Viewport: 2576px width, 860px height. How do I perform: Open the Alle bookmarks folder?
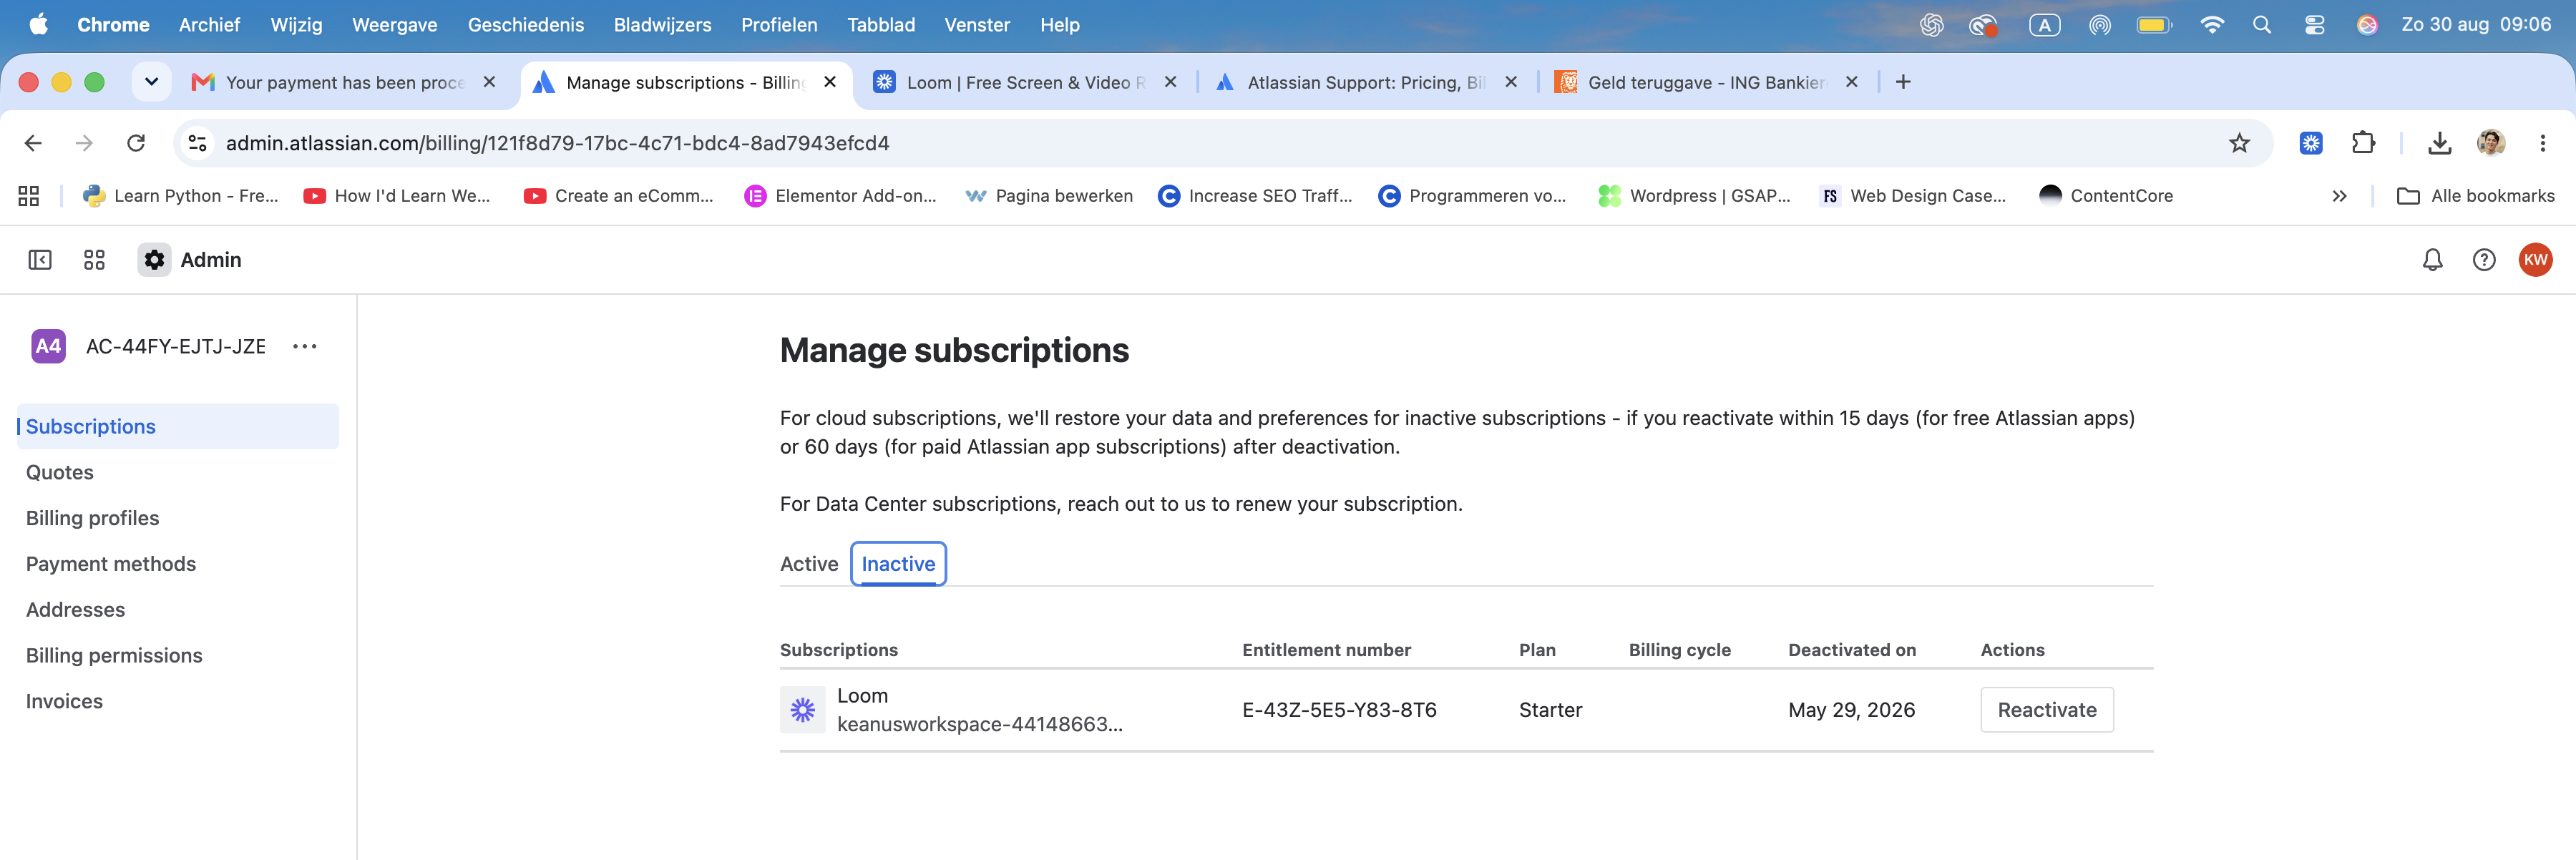2475,196
